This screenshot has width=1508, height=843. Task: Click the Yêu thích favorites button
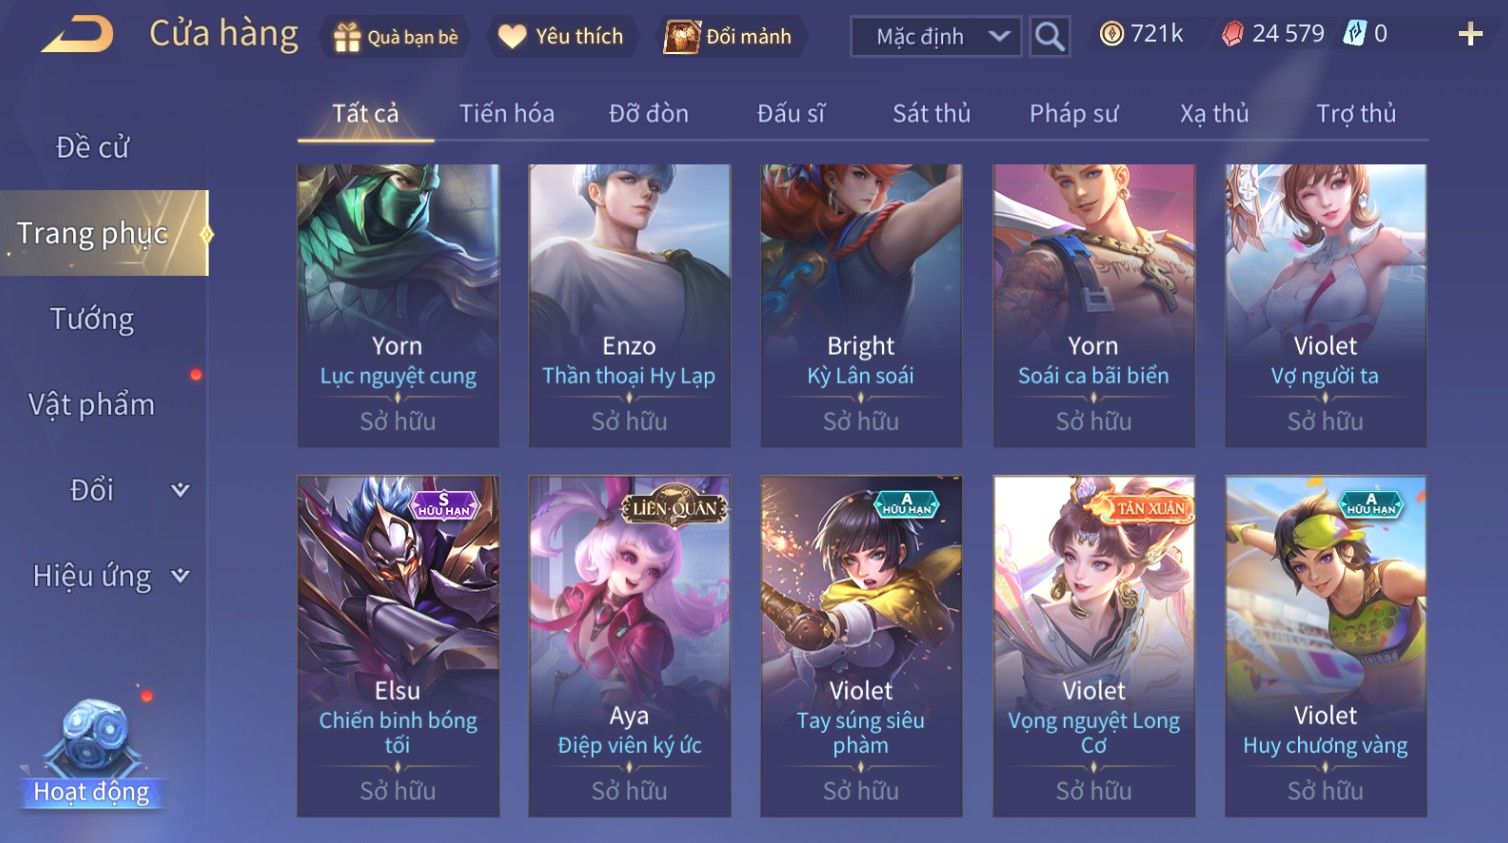[562, 37]
